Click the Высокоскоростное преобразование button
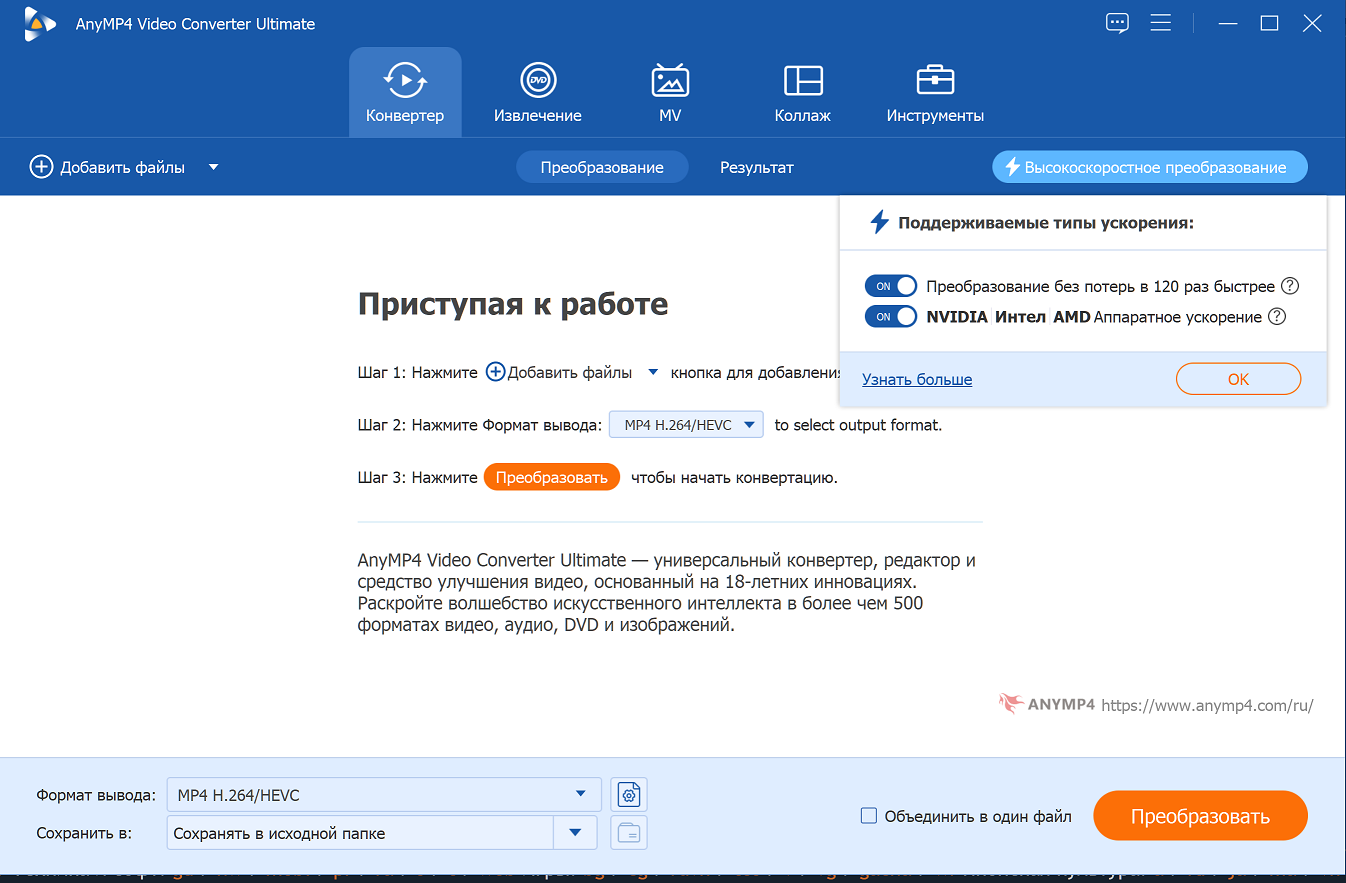This screenshot has height=883, width=1346. click(1149, 167)
